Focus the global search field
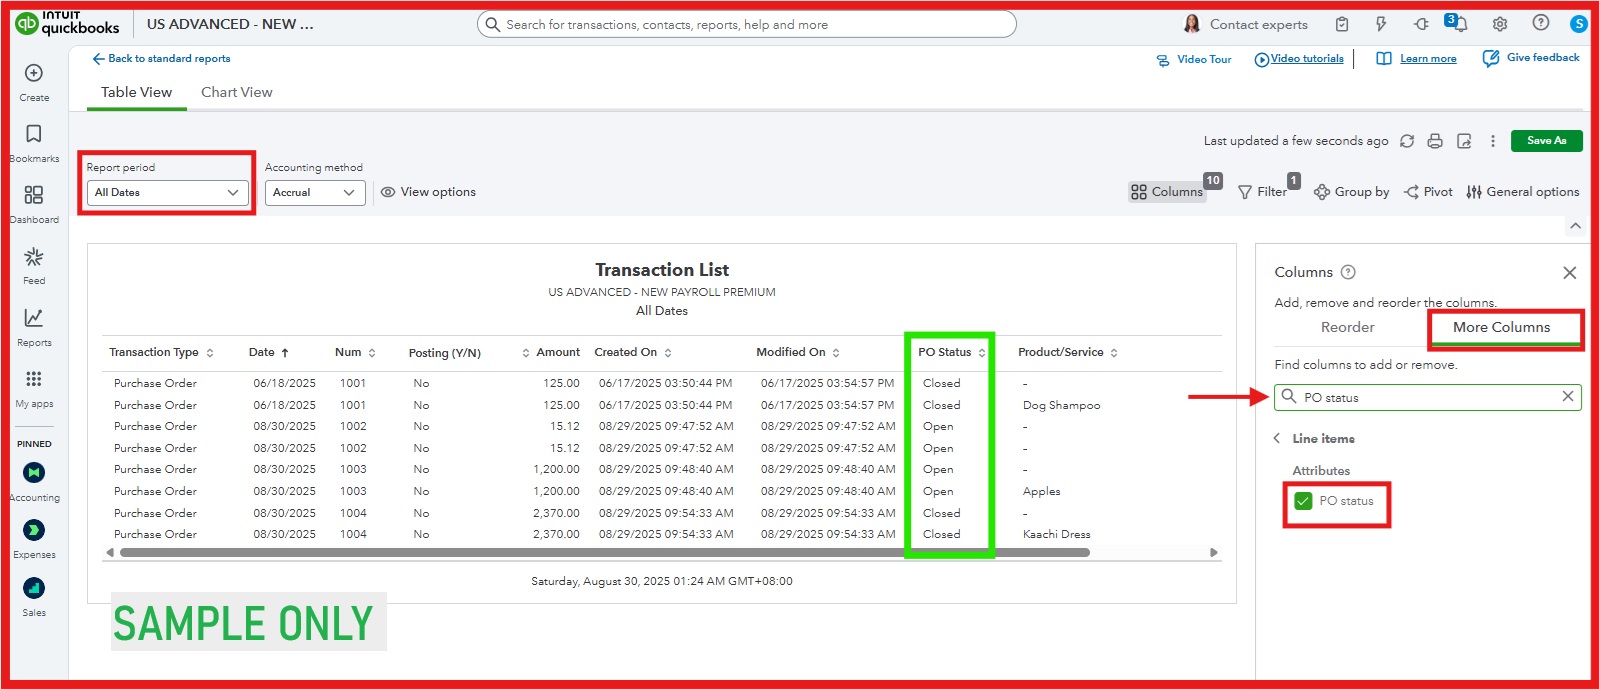1599x689 pixels. click(747, 24)
